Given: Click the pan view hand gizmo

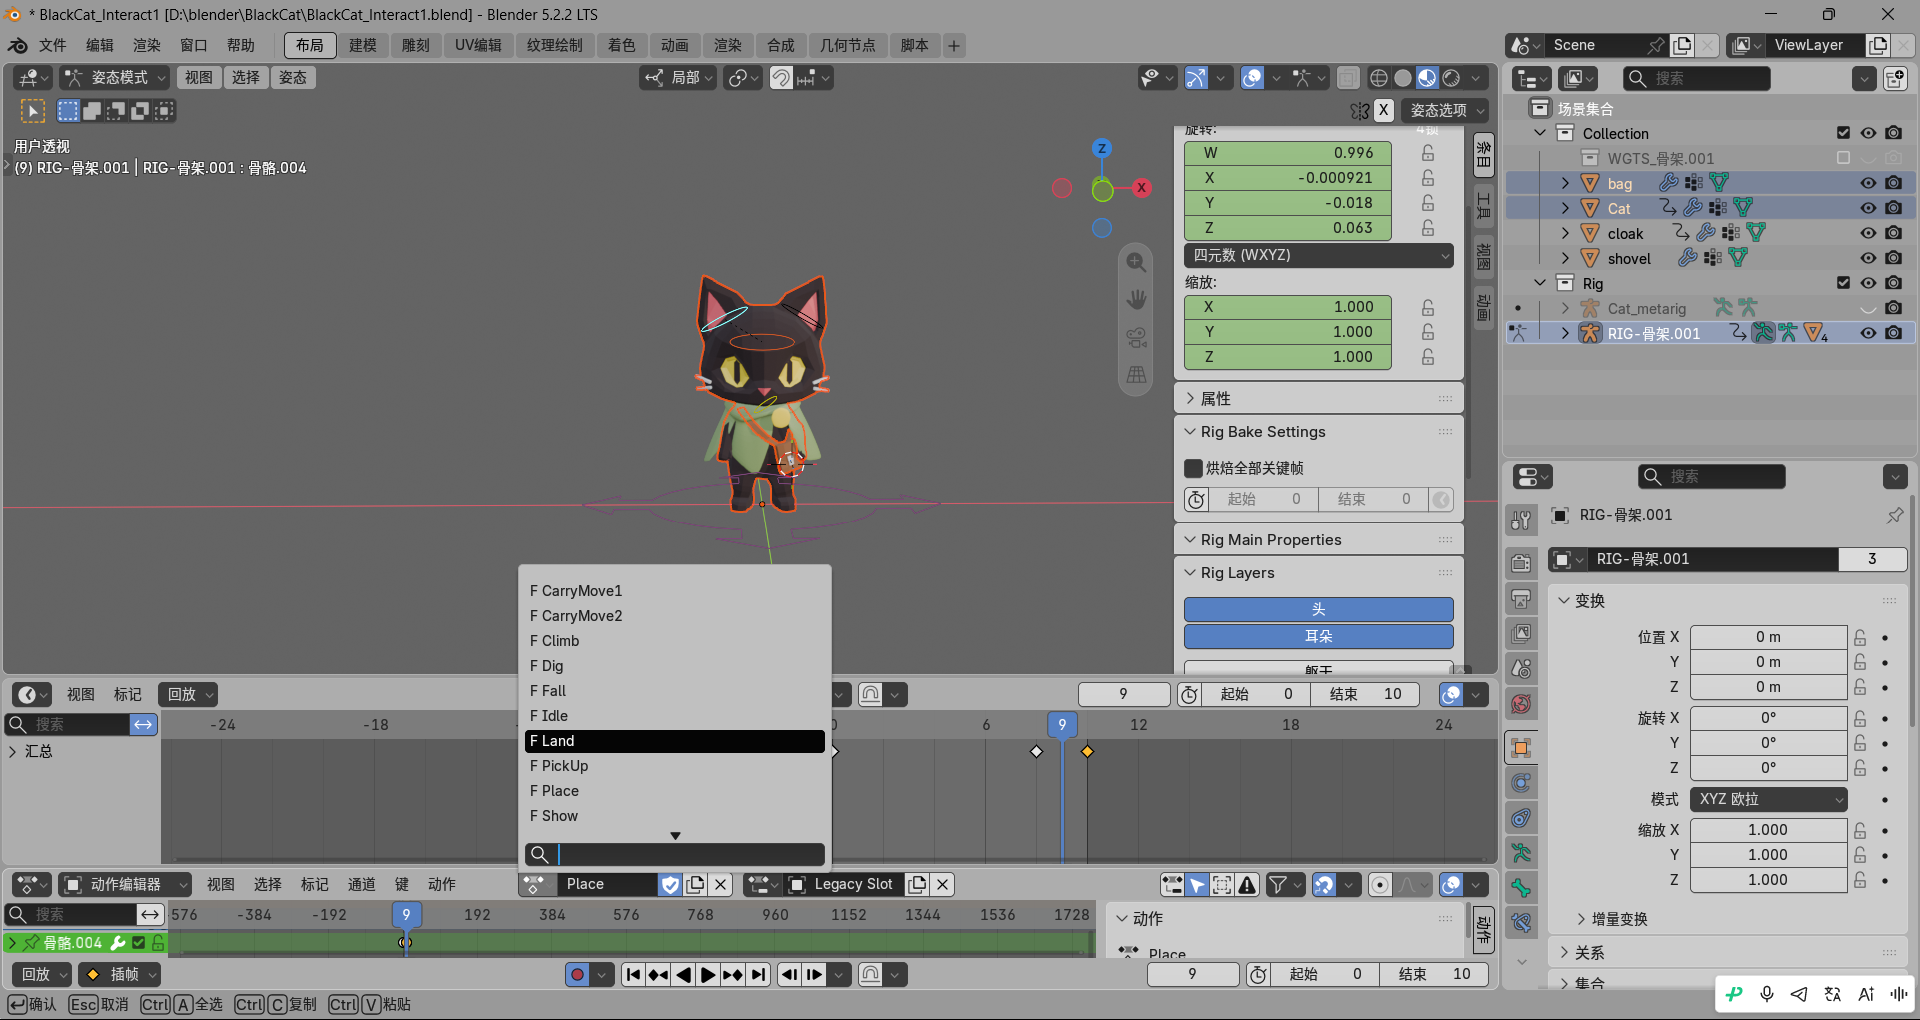Looking at the screenshot, I should [1136, 299].
